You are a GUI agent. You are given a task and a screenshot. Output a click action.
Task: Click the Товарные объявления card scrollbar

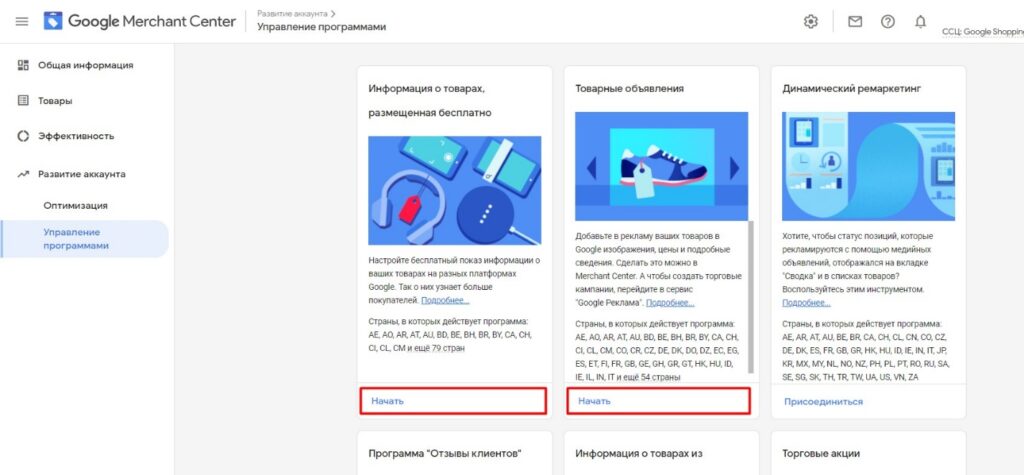751,297
